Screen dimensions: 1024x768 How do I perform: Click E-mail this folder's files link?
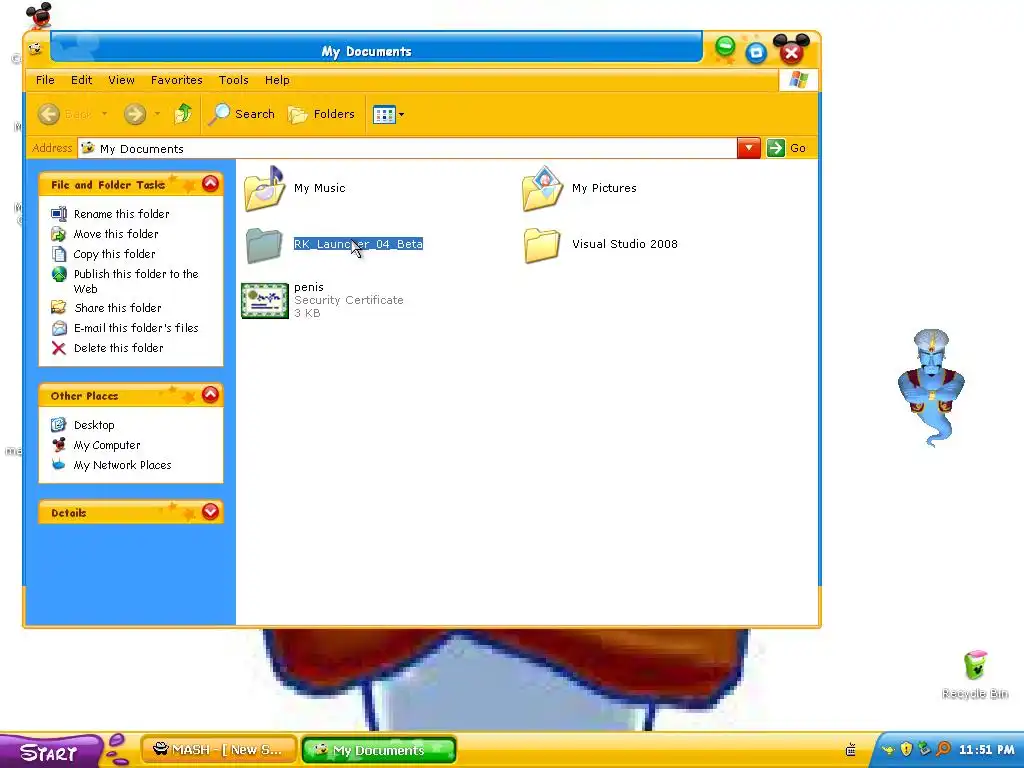(136, 328)
